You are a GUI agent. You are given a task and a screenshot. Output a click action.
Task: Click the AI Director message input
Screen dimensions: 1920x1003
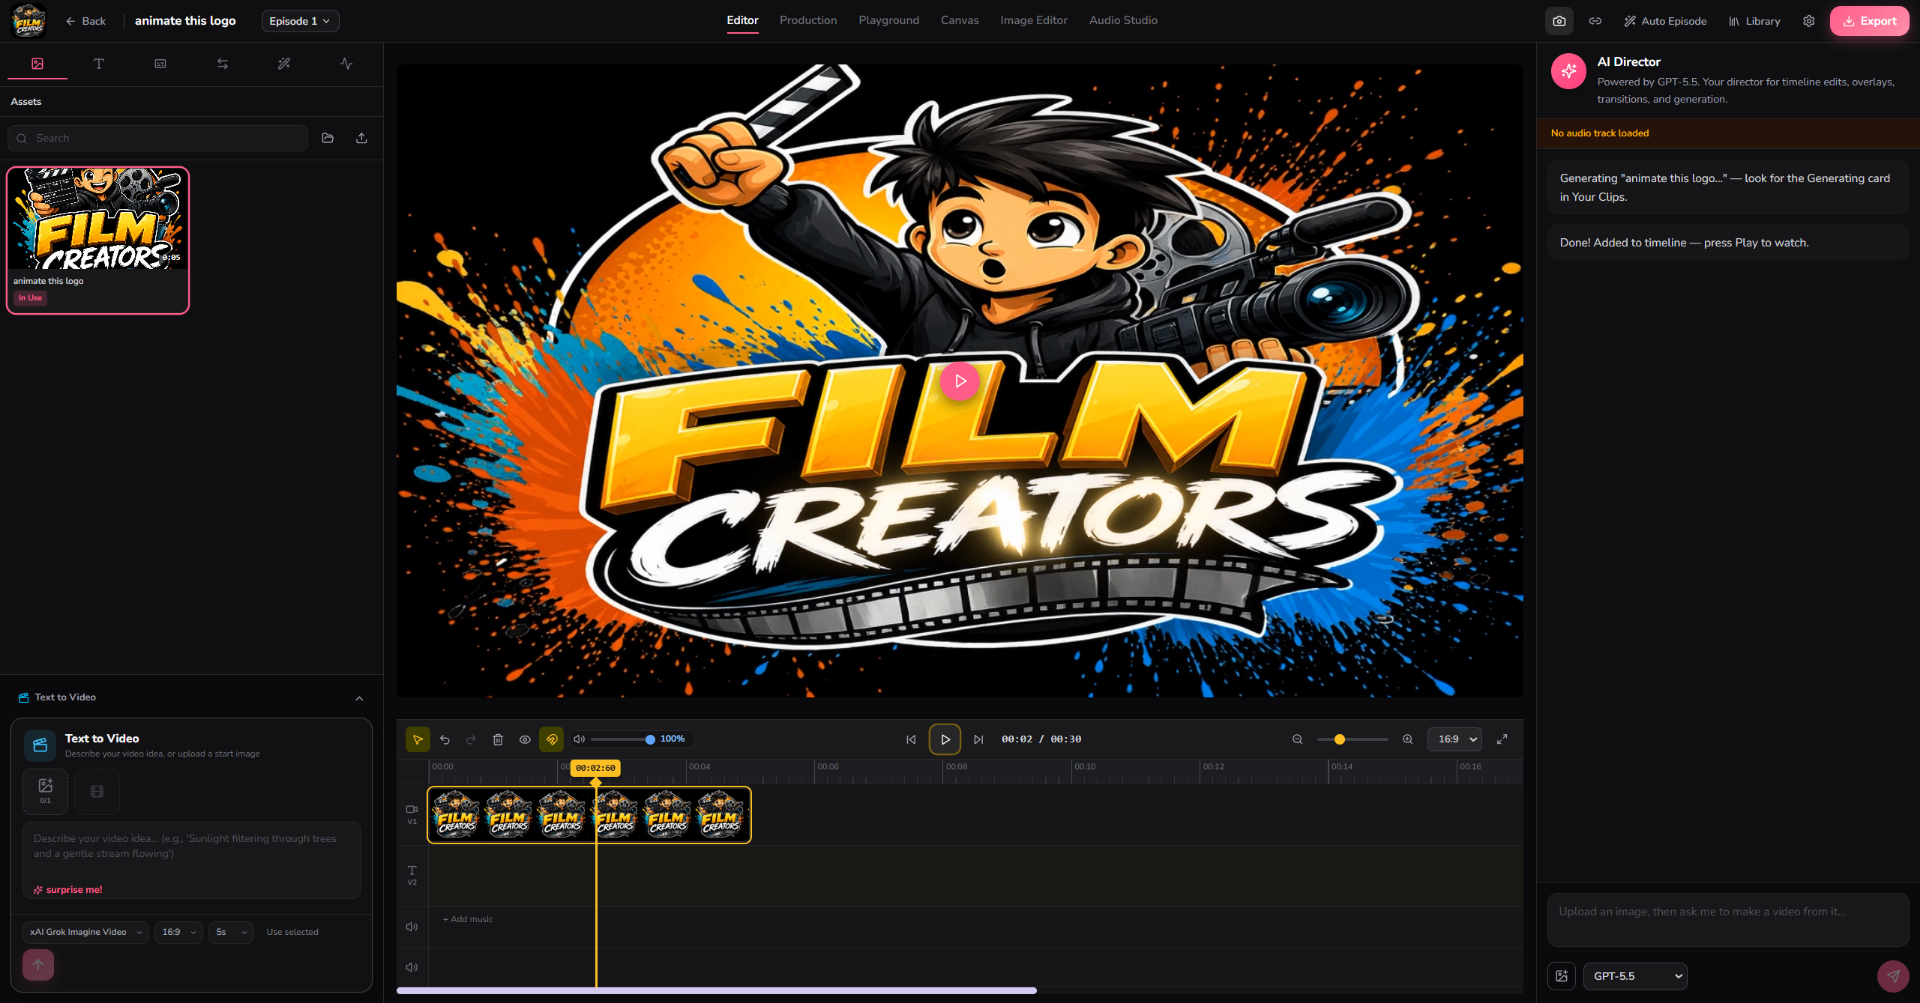(x=1728, y=920)
